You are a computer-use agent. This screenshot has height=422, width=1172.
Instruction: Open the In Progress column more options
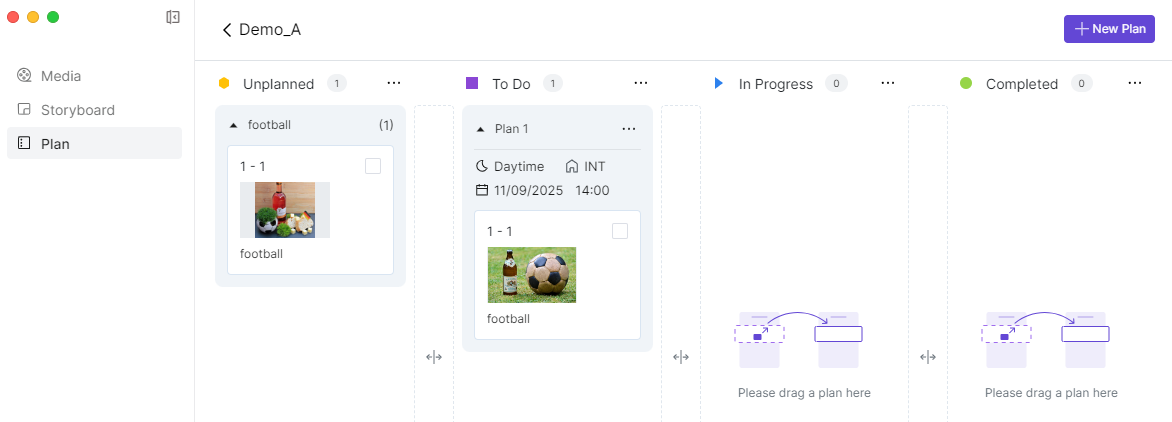pyautogui.click(x=888, y=83)
